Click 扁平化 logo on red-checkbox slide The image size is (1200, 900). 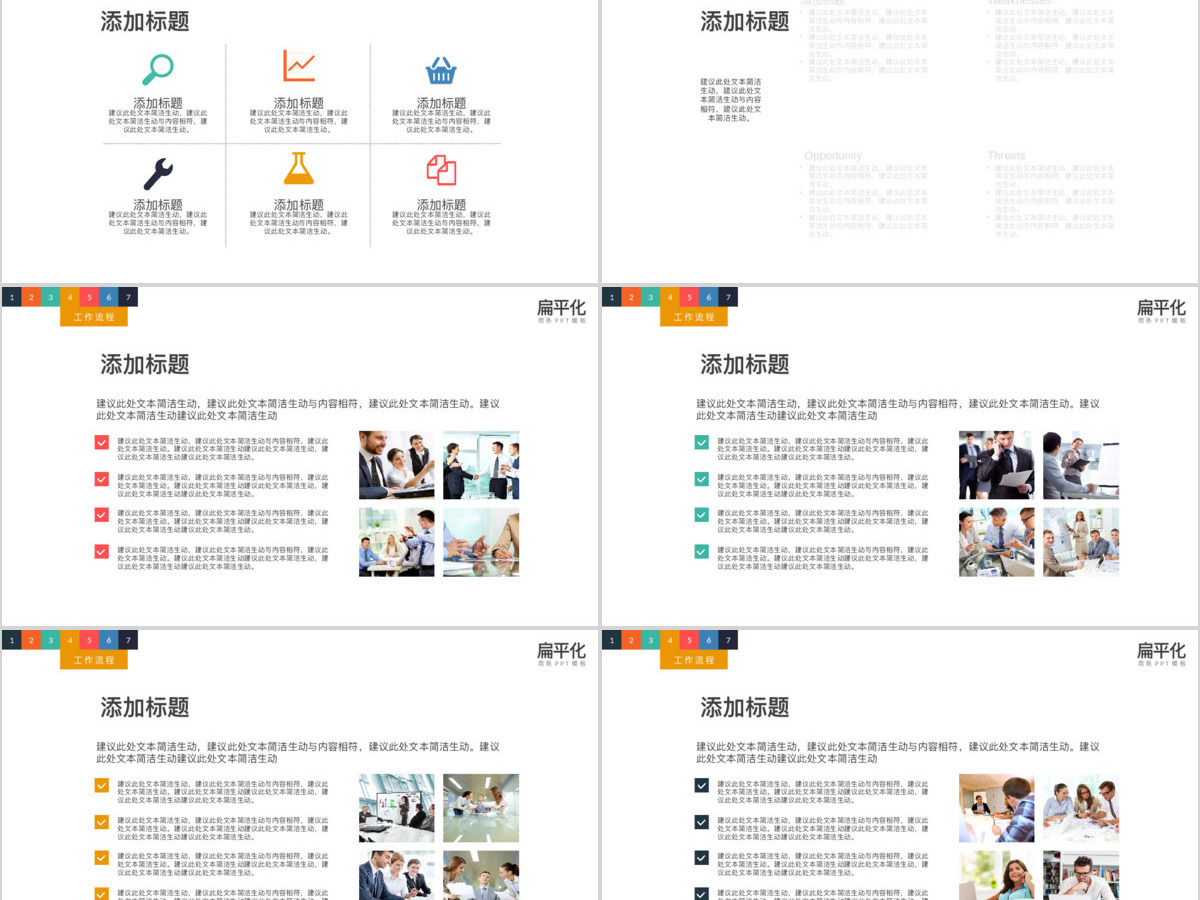[561, 311]
